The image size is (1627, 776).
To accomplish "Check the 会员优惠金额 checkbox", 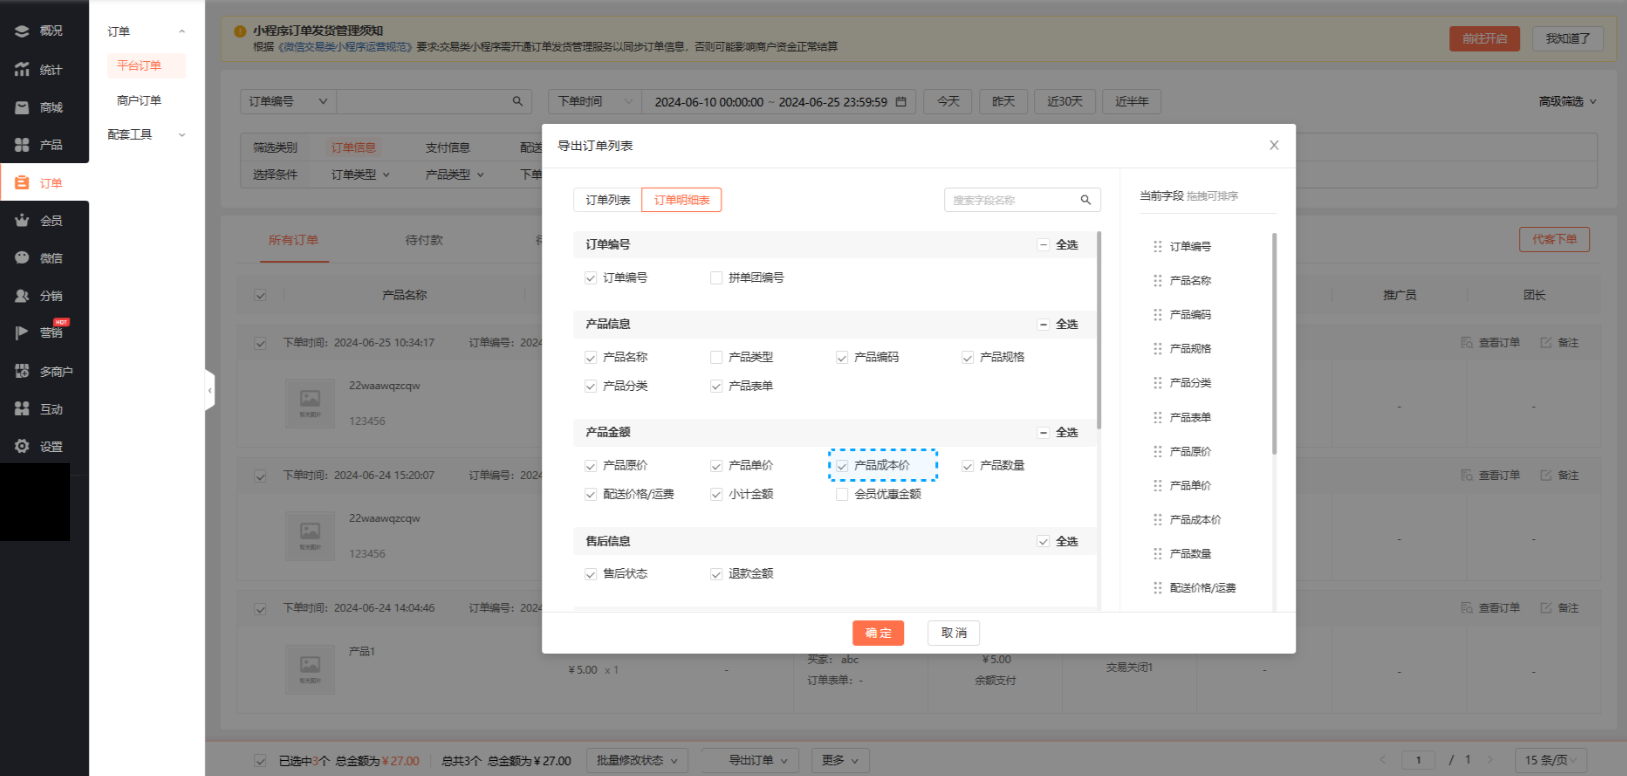I will coord(842,494).
